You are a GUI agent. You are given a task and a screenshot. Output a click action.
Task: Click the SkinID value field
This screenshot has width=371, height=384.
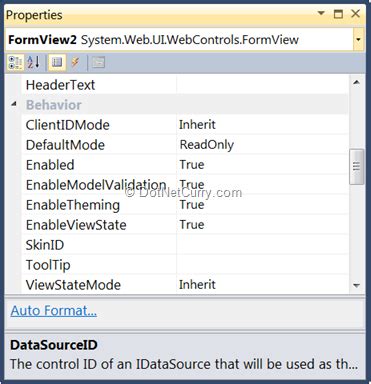[262, 245]
